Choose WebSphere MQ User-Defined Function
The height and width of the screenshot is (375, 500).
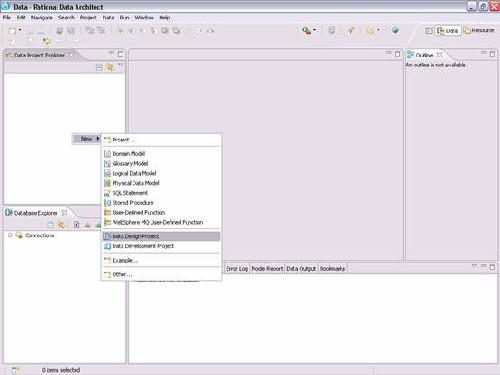162,222
